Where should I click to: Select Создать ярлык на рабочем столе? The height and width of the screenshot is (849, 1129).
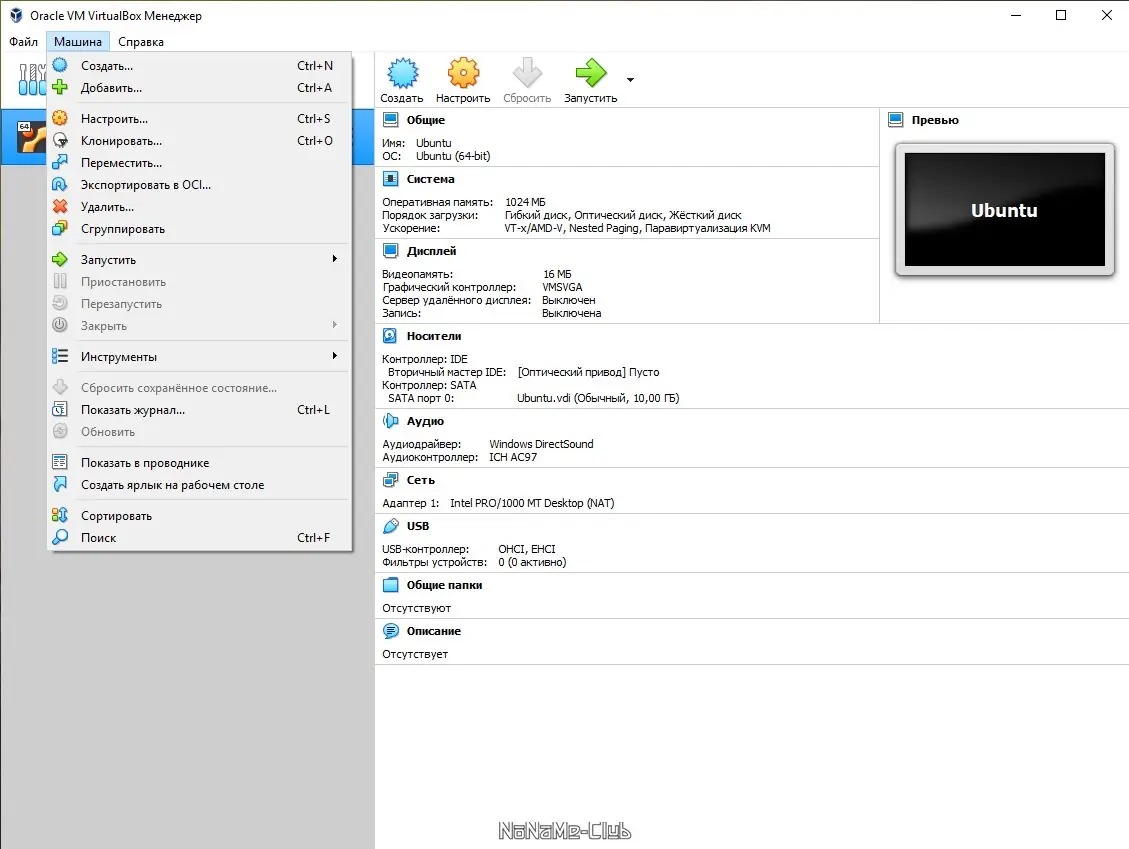point(199,485)
